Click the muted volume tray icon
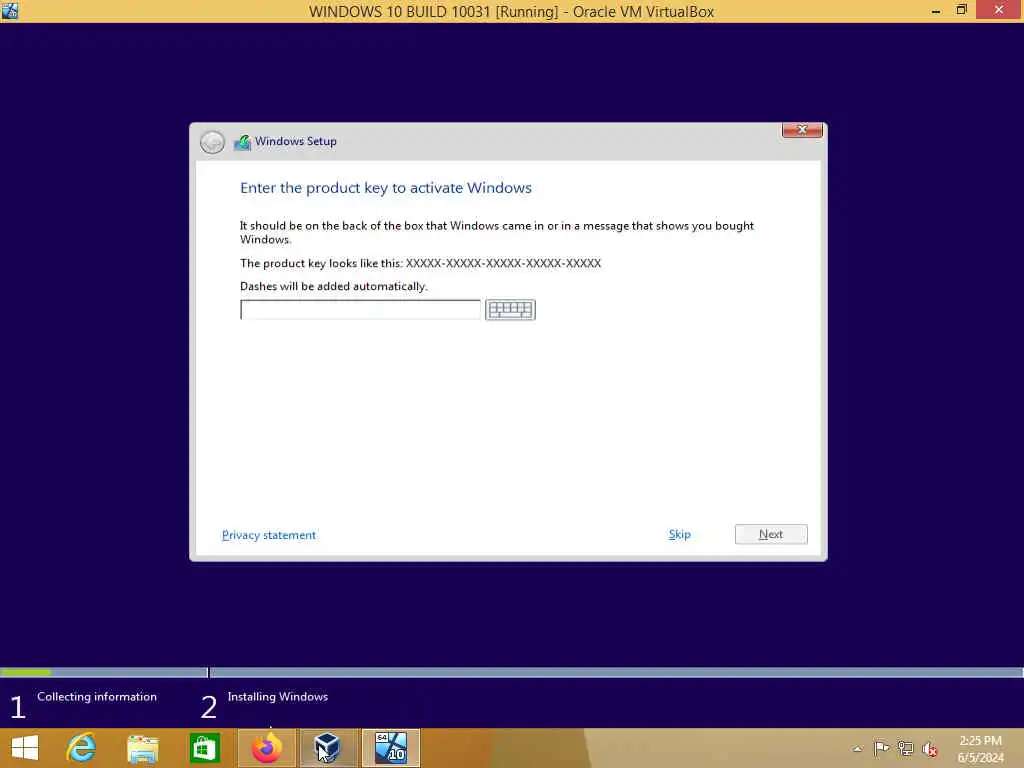 pyautogui.click(x=929, y=749)
